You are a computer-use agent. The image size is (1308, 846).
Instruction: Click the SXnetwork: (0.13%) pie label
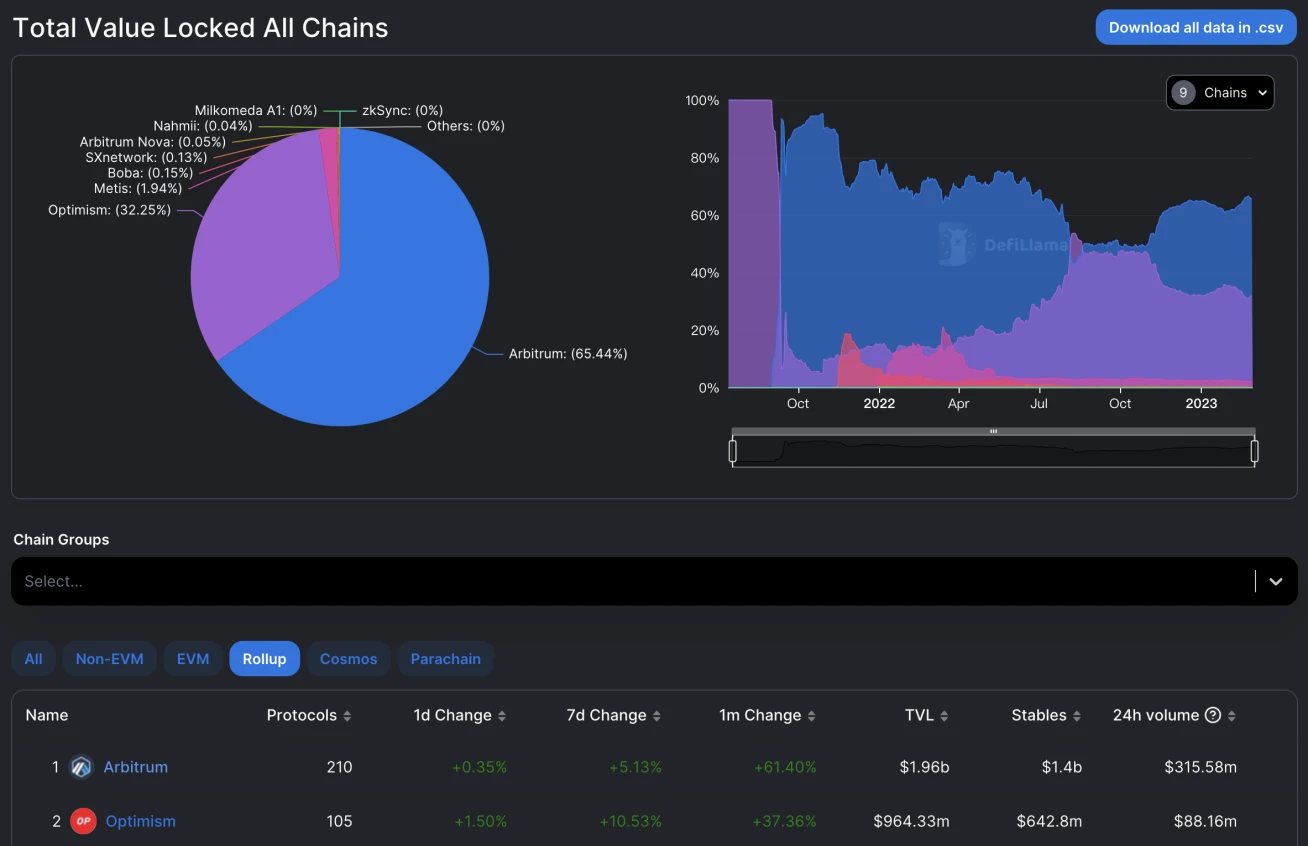146,157
